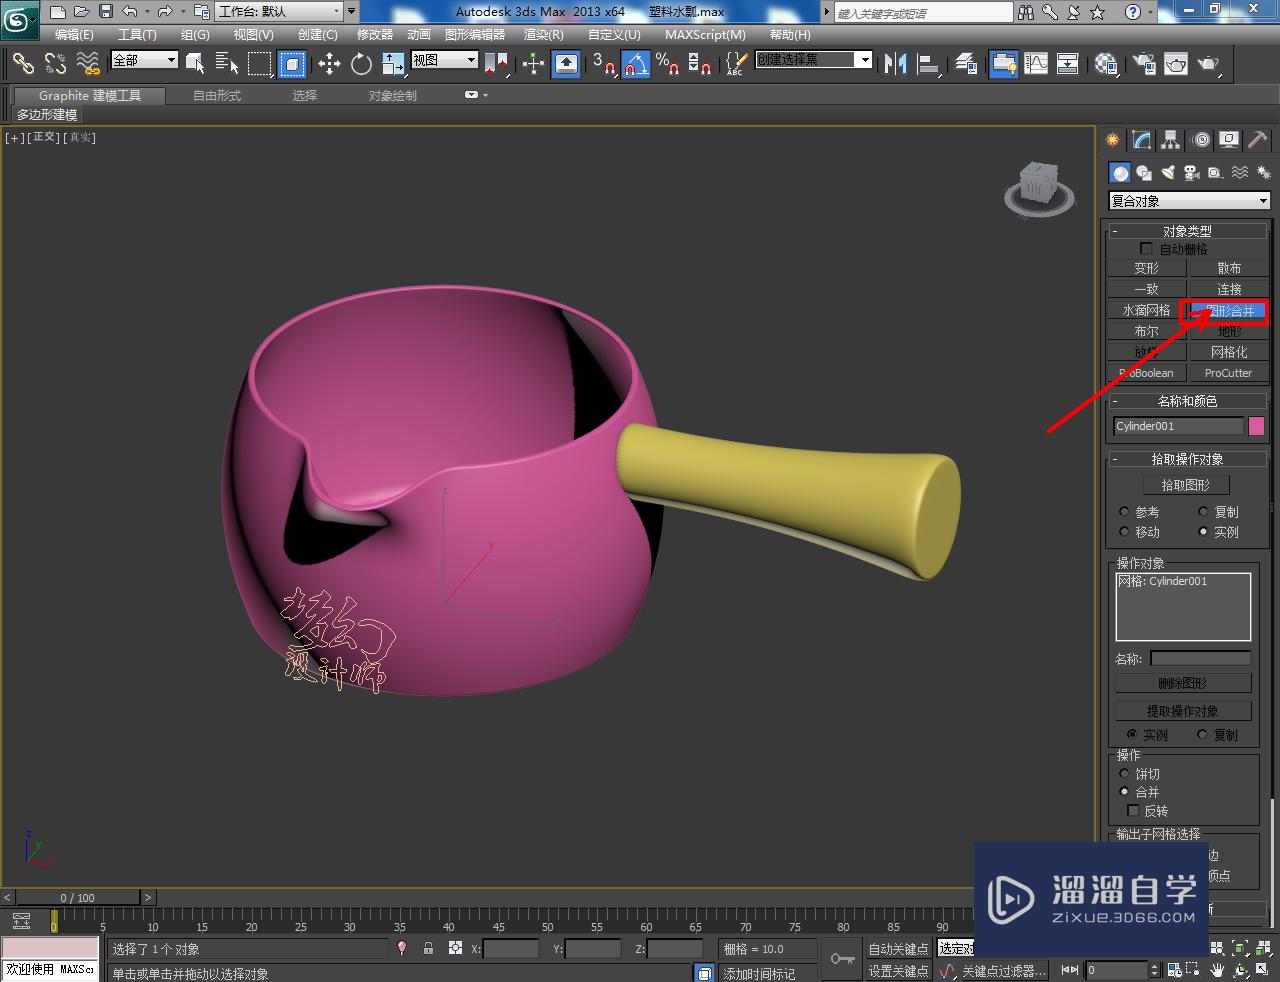
Task: Click the Align tool
Action: click(929, 64)
